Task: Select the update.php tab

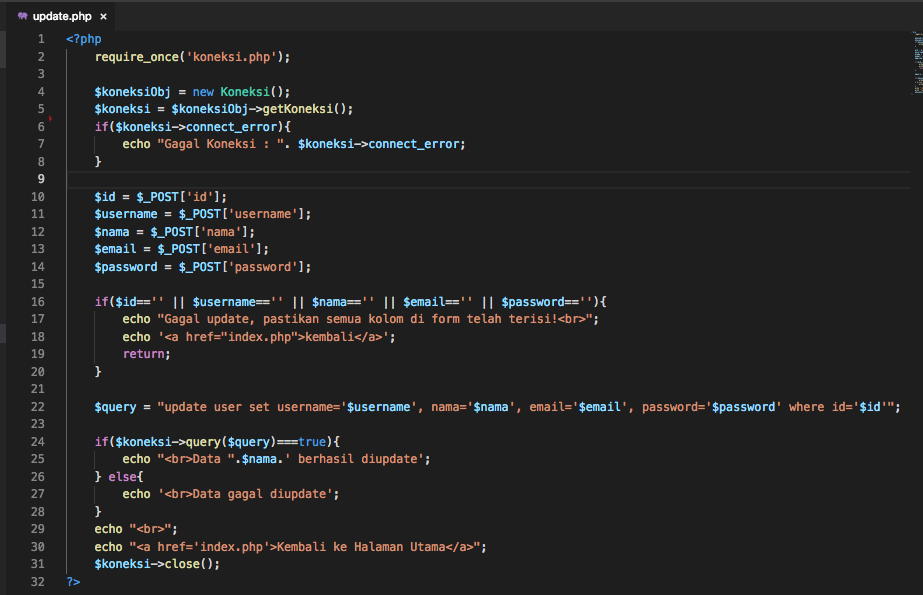Action: [x=60, y=15]
